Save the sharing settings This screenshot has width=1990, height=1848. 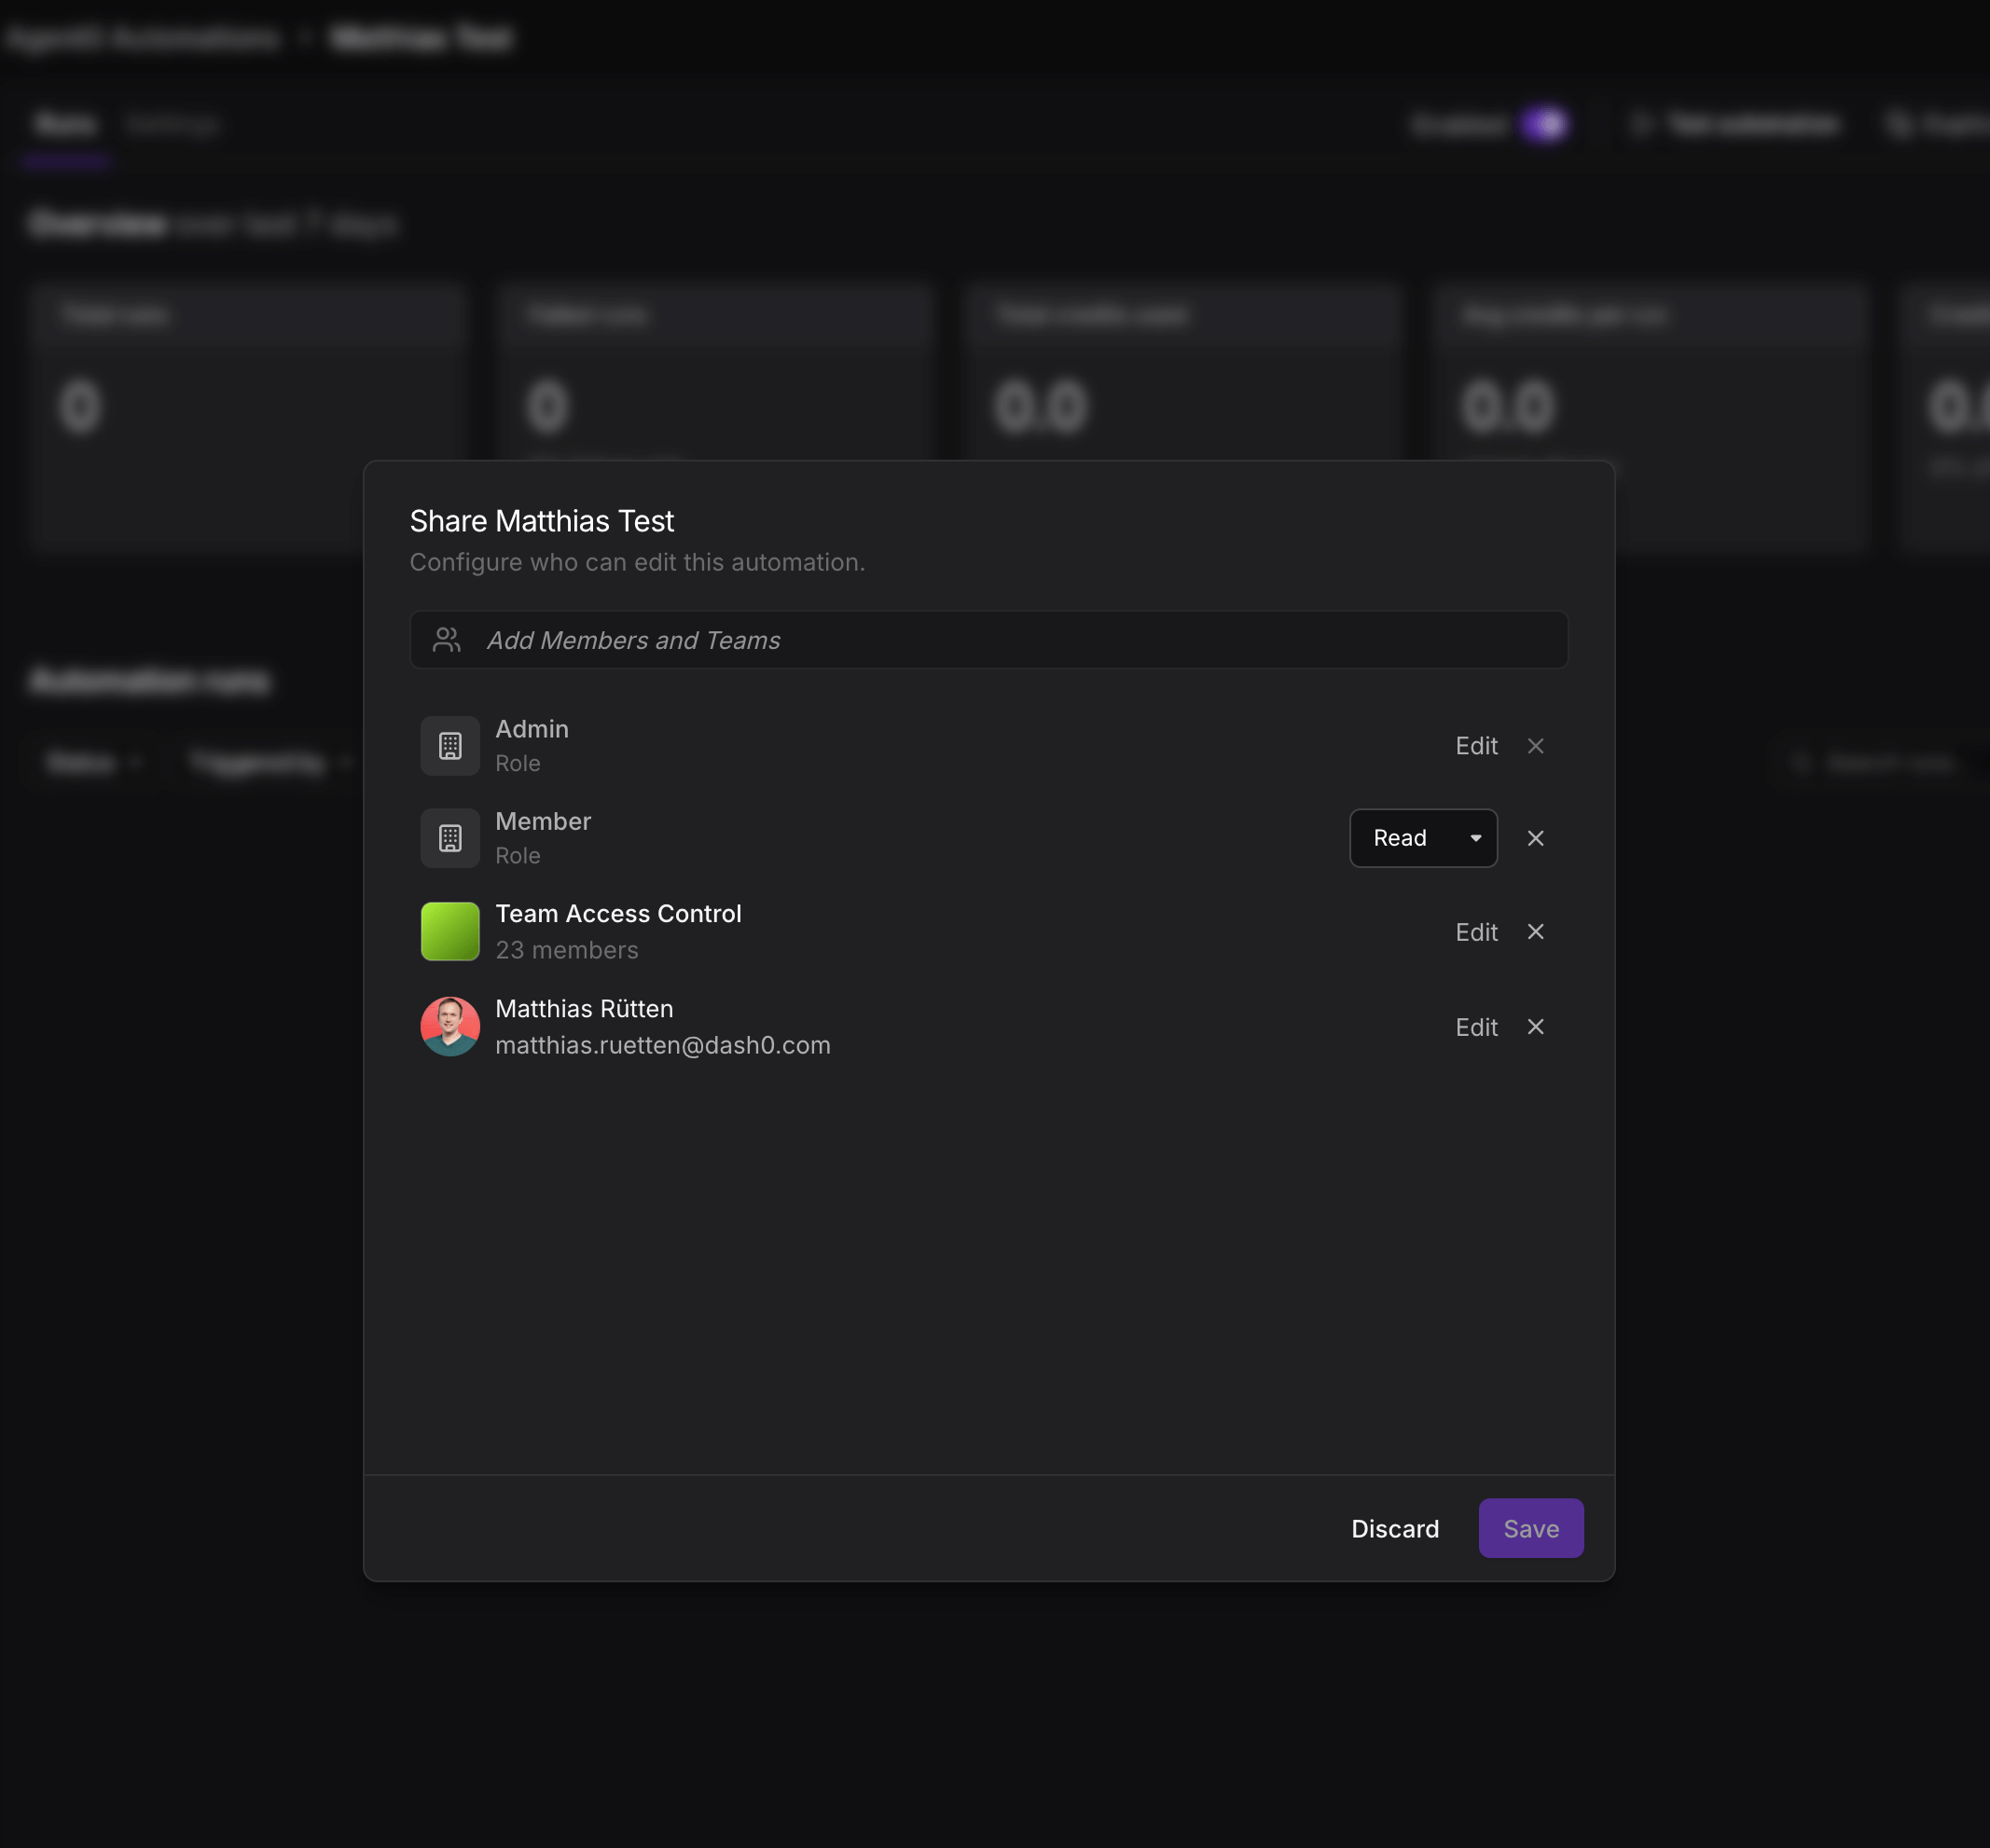(1531, 1528)
